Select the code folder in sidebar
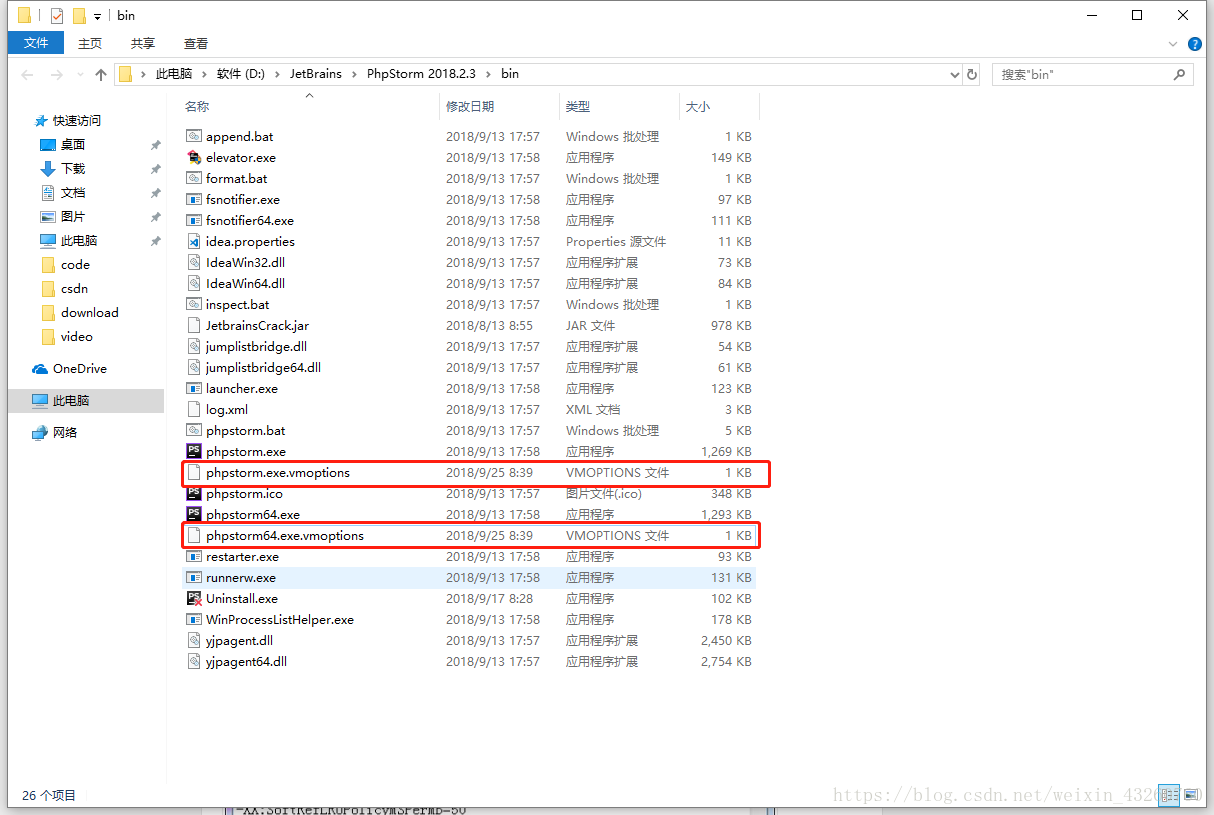Image resolution: width=1214 pixels, height=815 pixels. pos(75,264)
